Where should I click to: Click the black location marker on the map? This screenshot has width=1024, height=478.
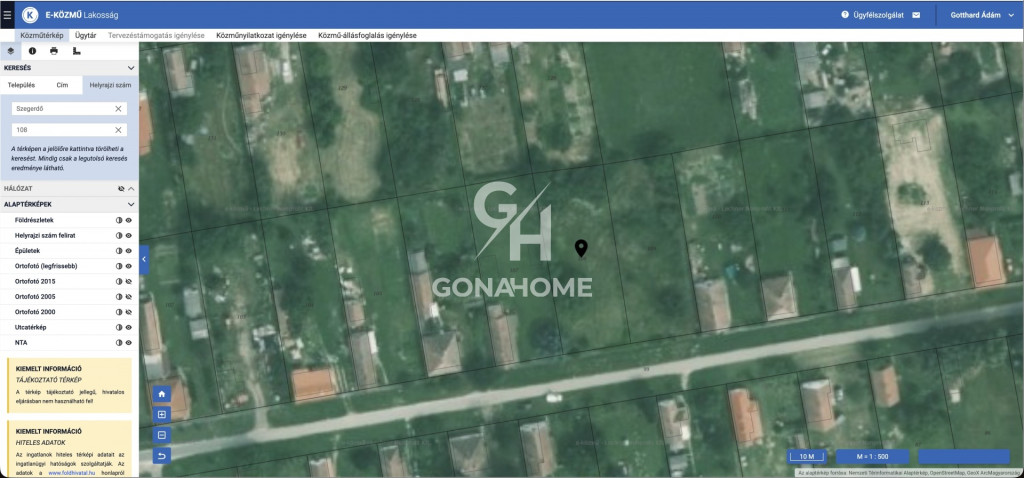[582, 248]
